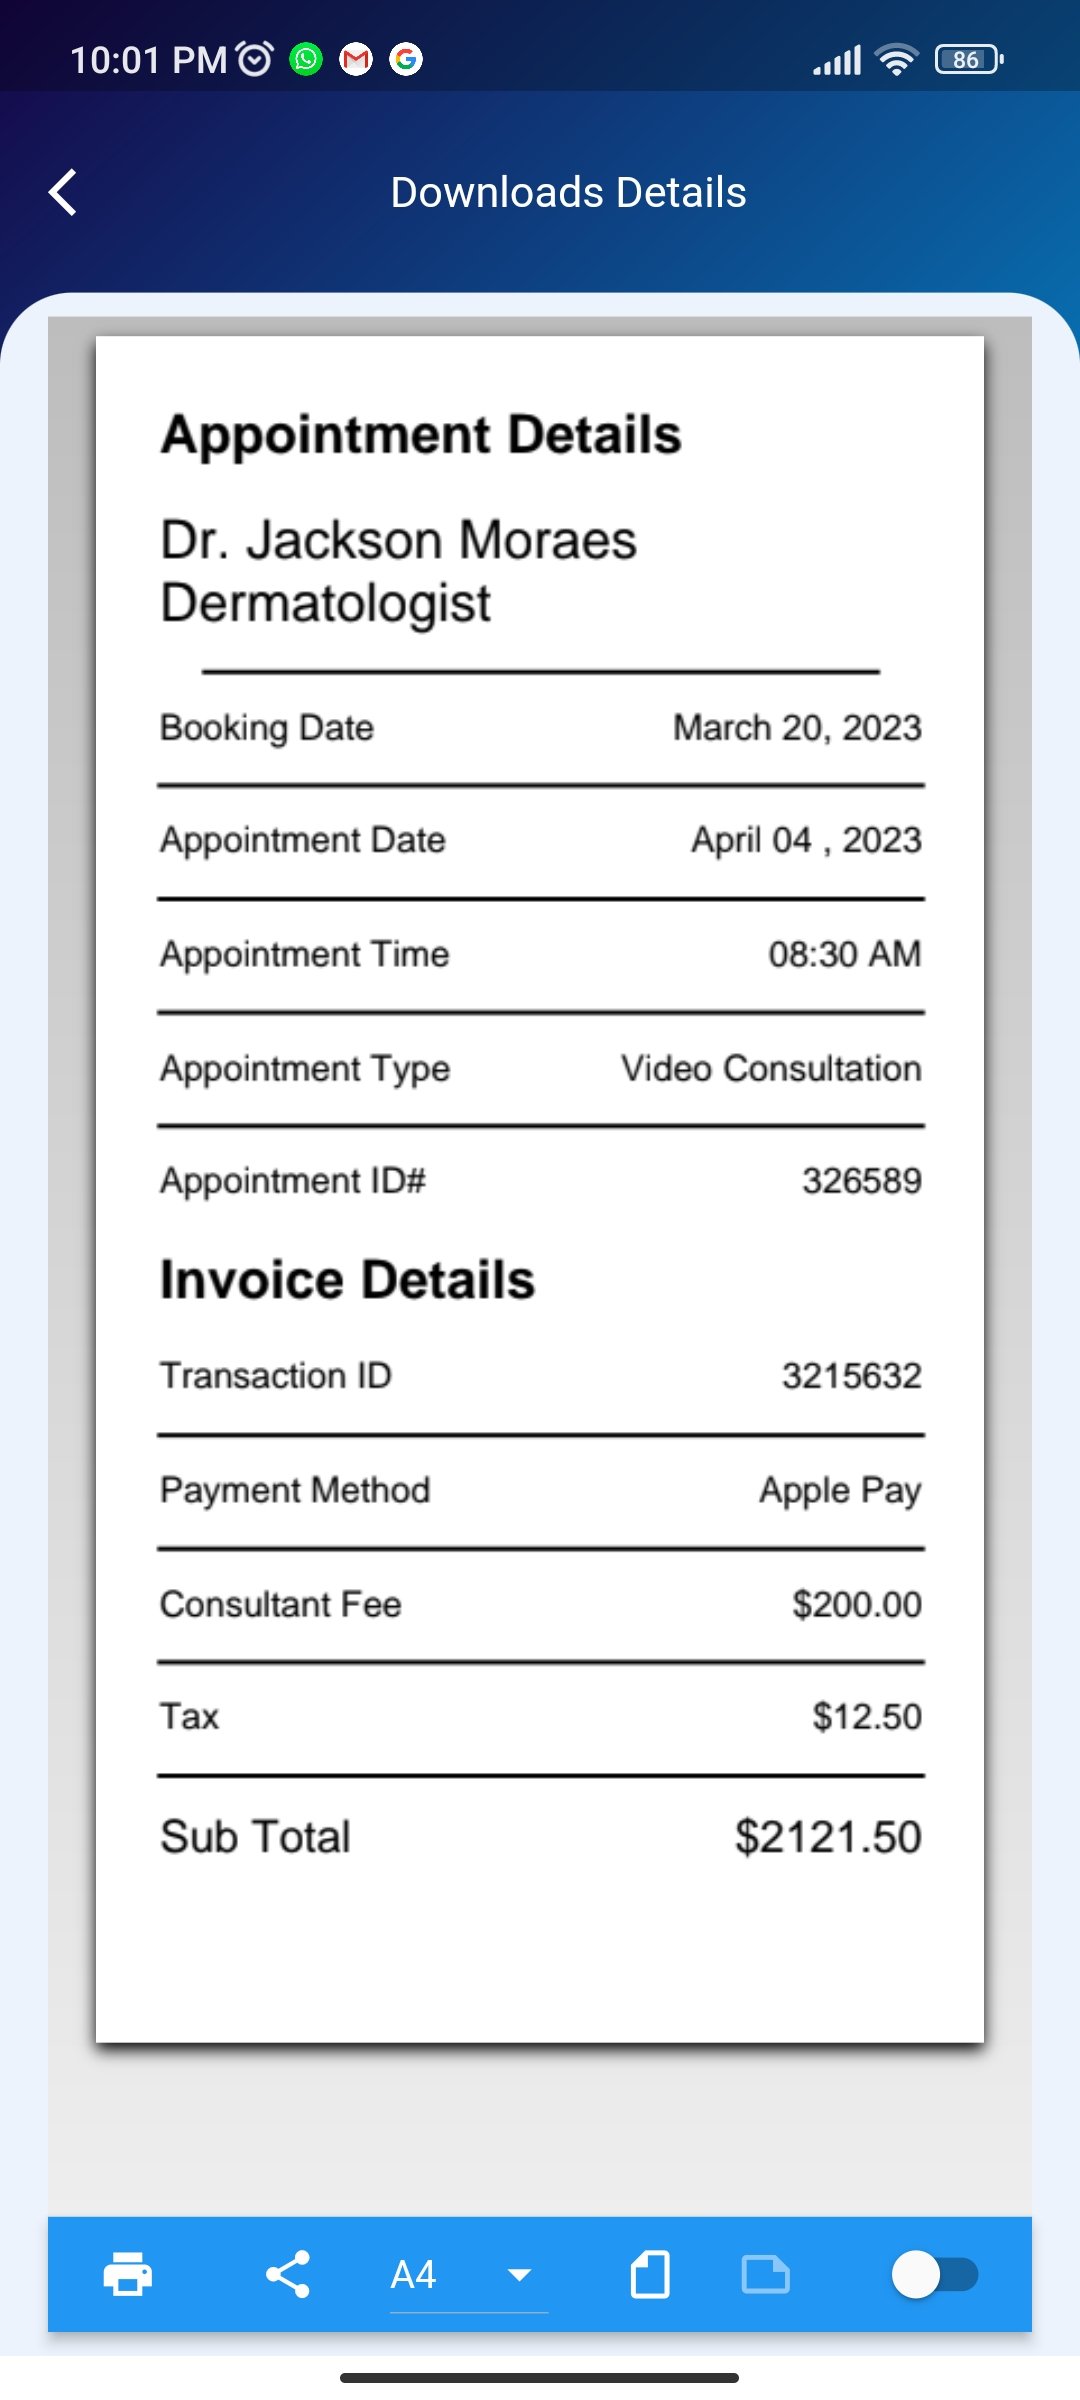Tap the alarm icon in status bar

point(255,60)
